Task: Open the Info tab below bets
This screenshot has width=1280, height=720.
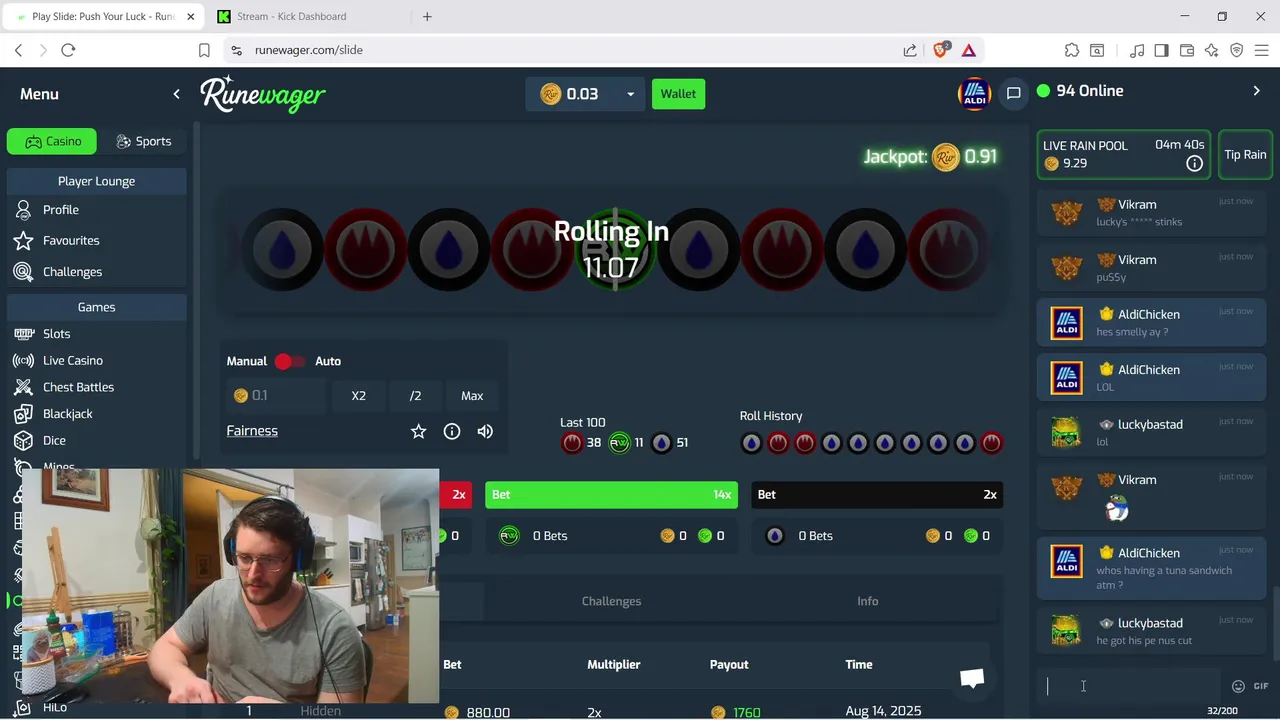Action: tap(867, 601)
